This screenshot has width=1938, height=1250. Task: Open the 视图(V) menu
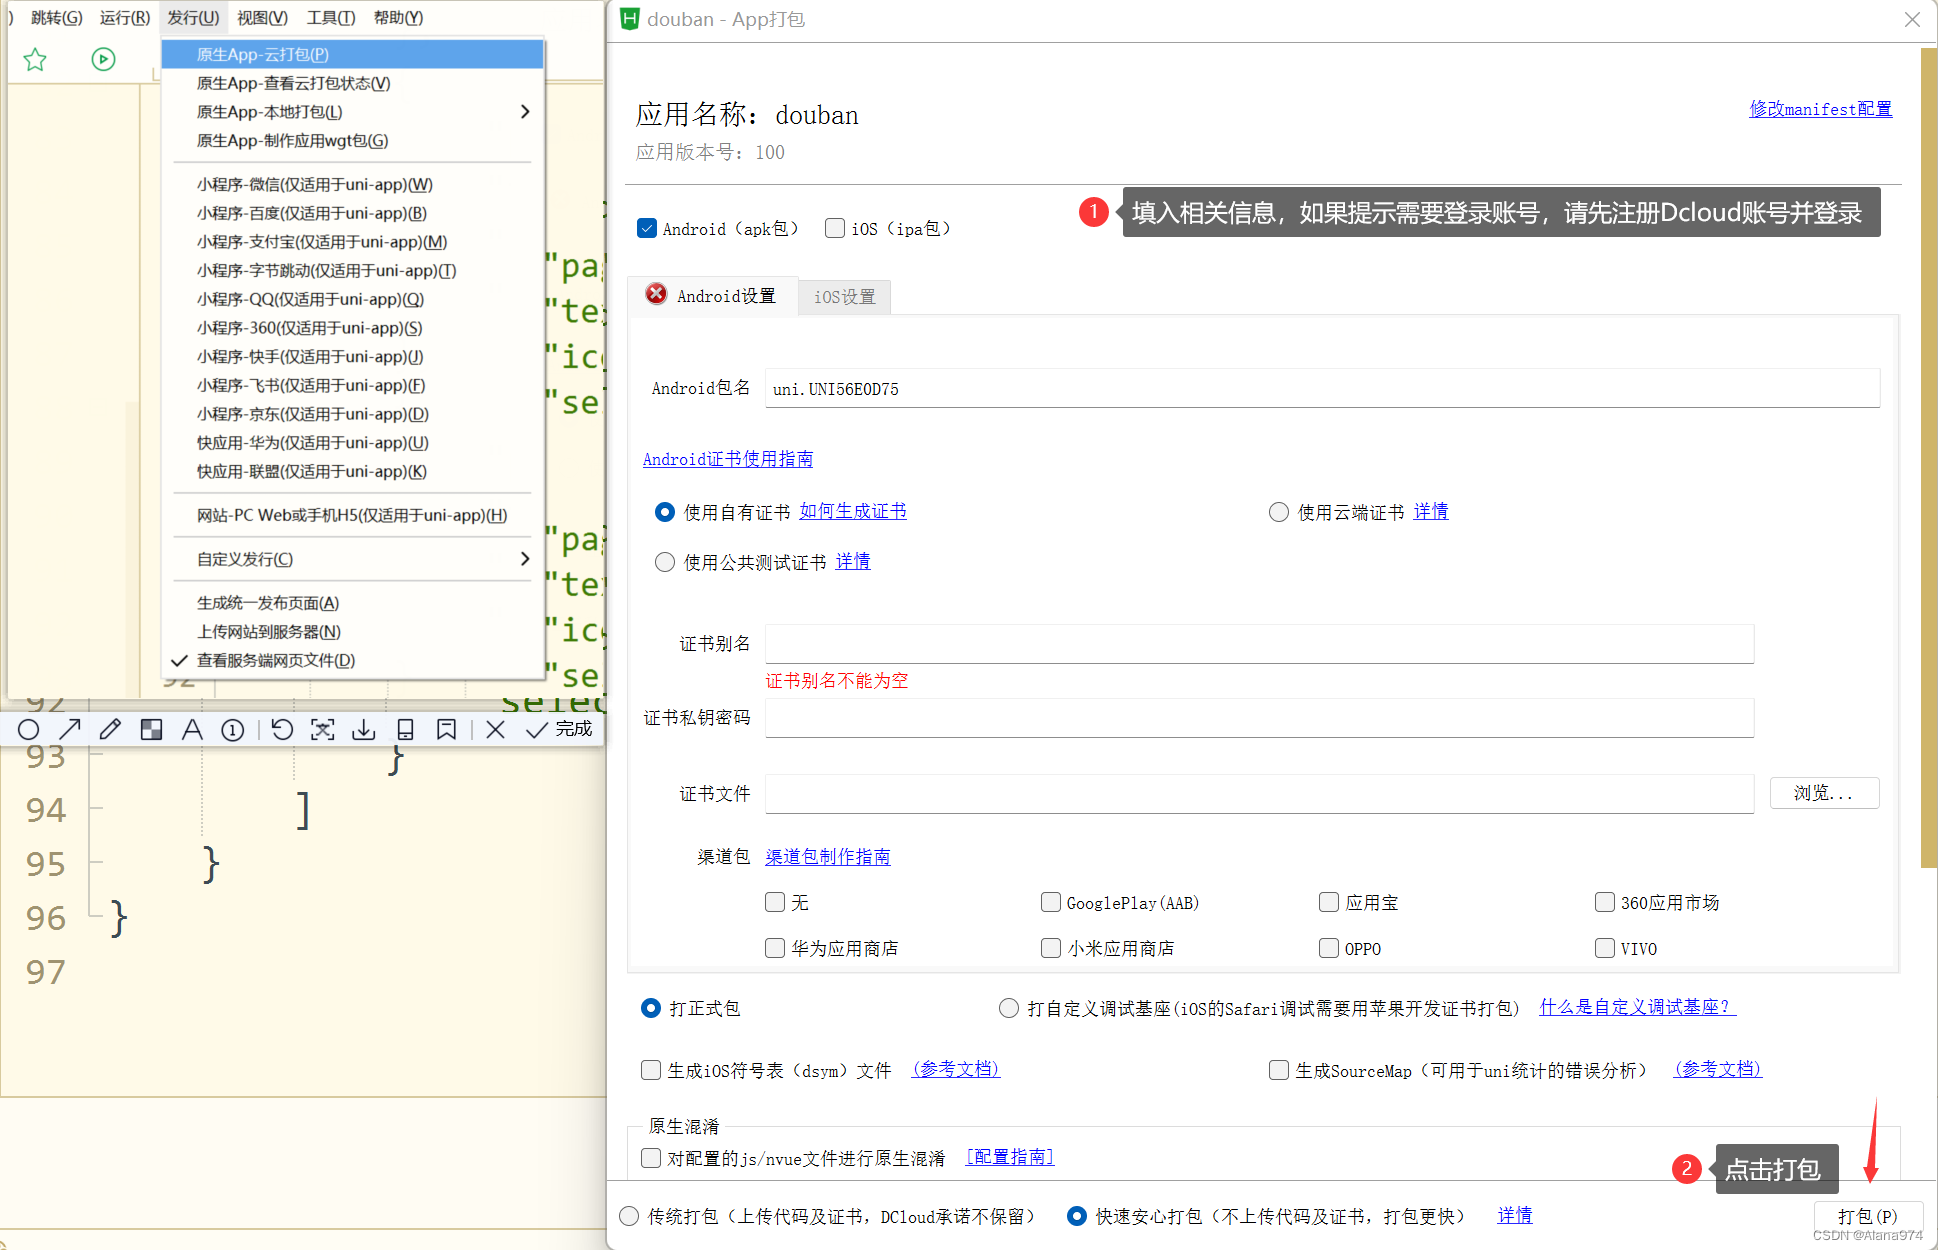(261, 17)
